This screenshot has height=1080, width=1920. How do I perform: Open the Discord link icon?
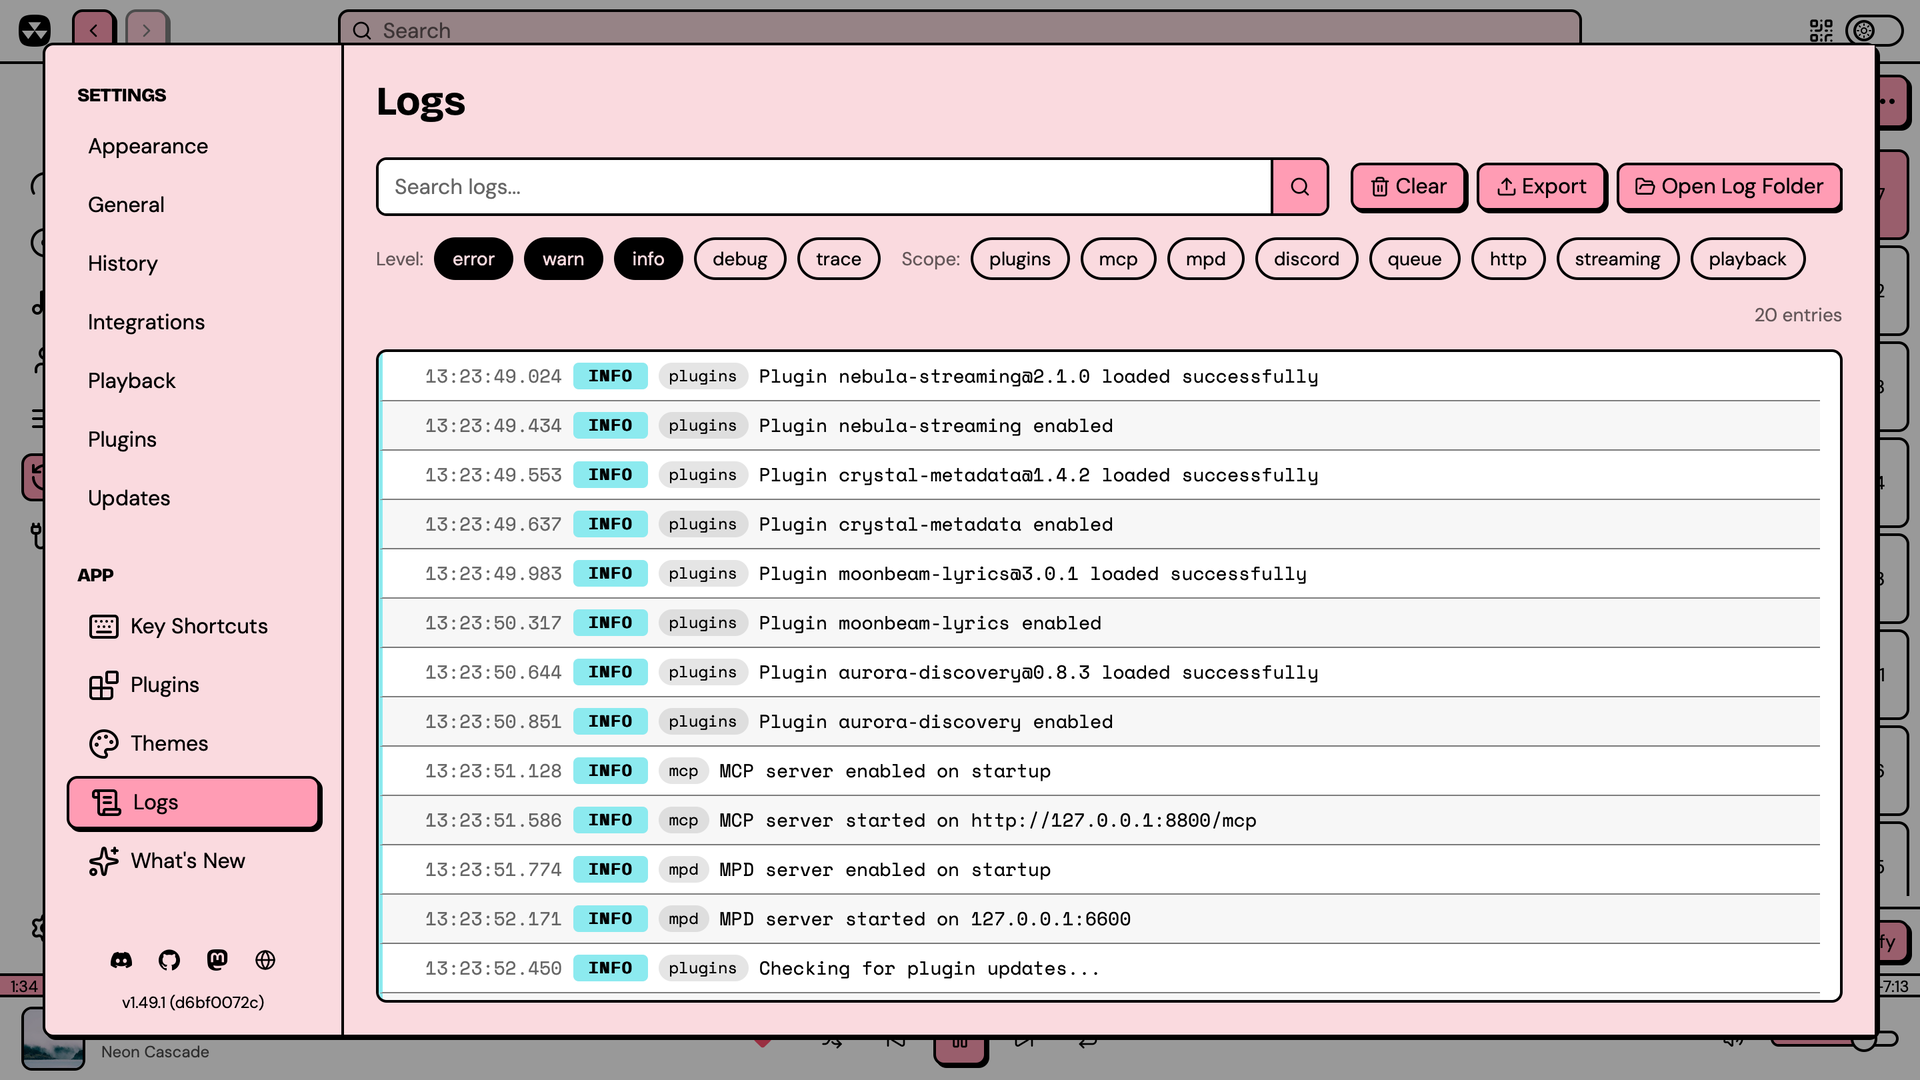coord(121,960)
